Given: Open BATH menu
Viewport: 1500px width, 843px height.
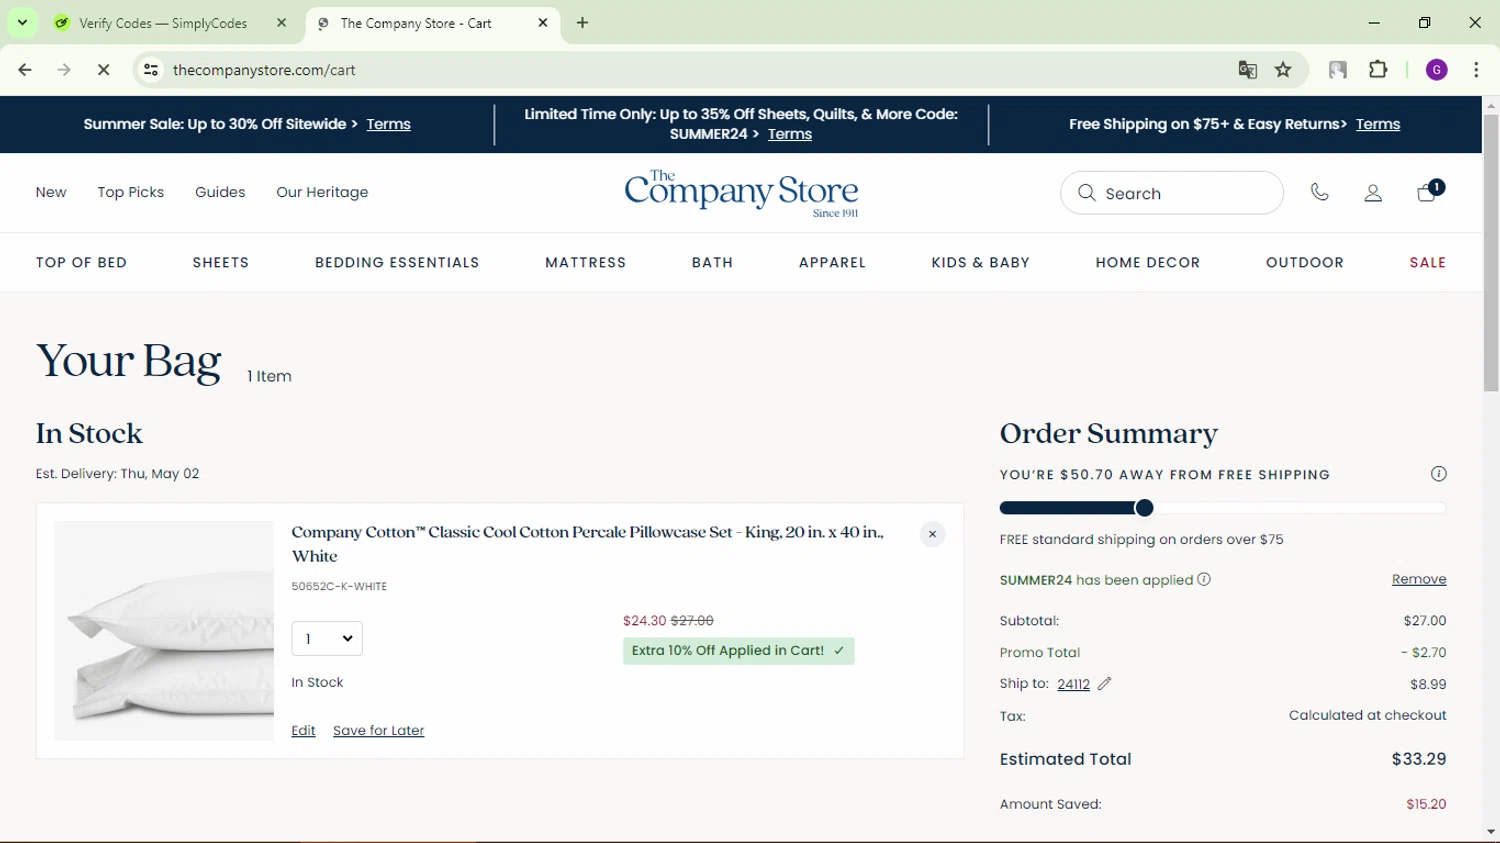Looking at the screenshot, I should tap(713, 263).
